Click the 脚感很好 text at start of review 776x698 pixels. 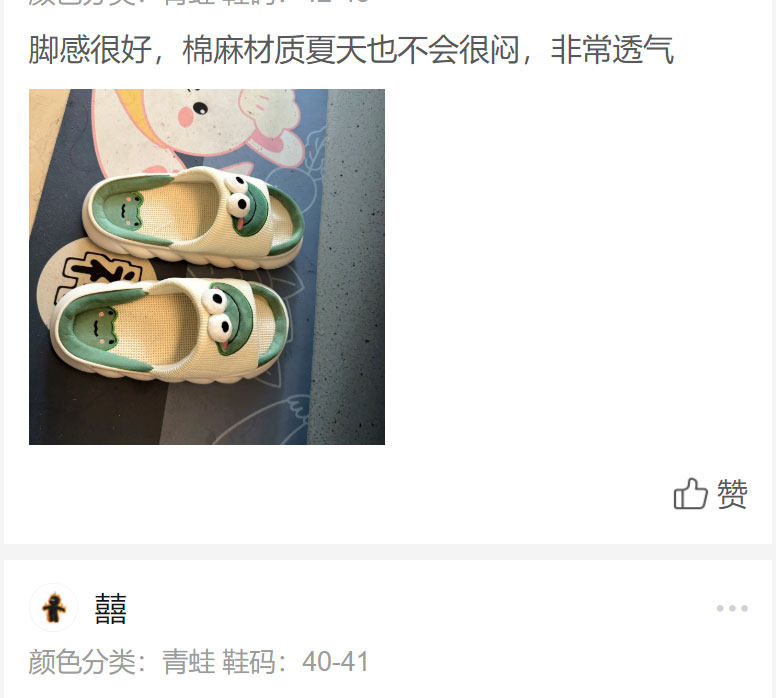coord(90,50)
